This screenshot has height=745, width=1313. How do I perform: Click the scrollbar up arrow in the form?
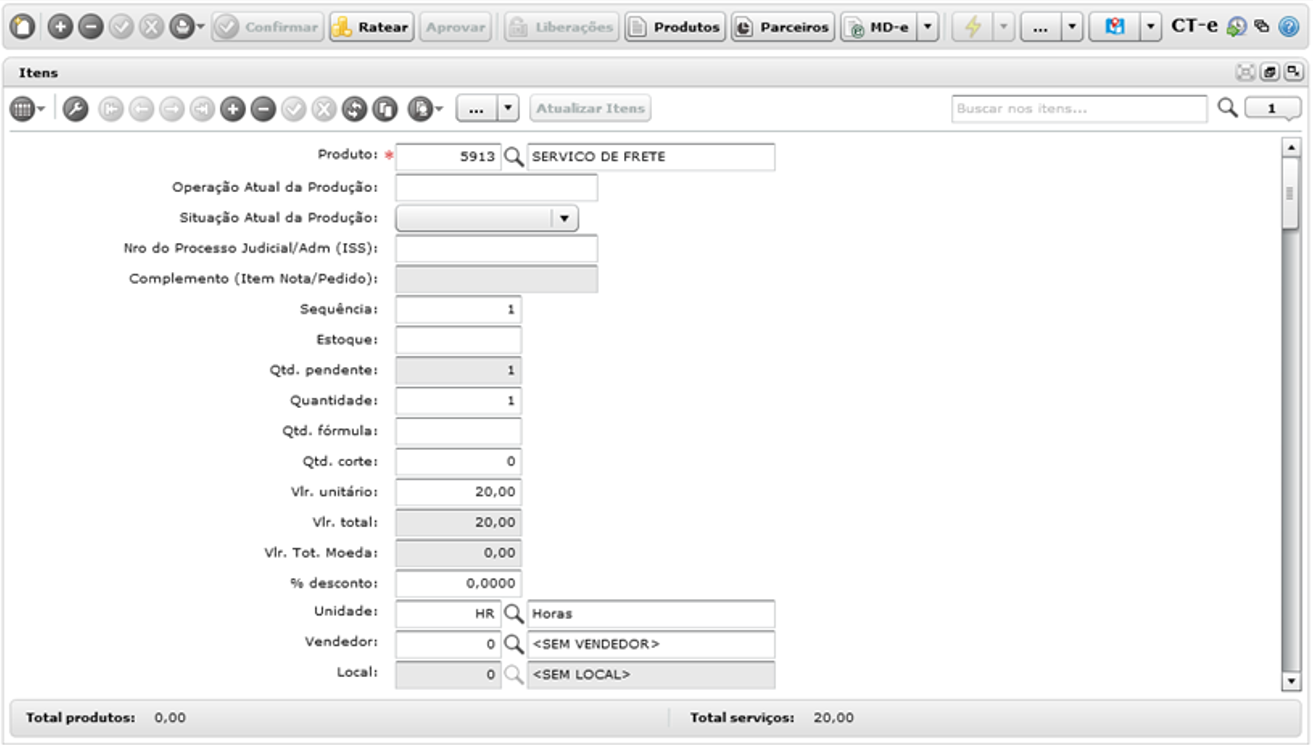[1290, 148]
